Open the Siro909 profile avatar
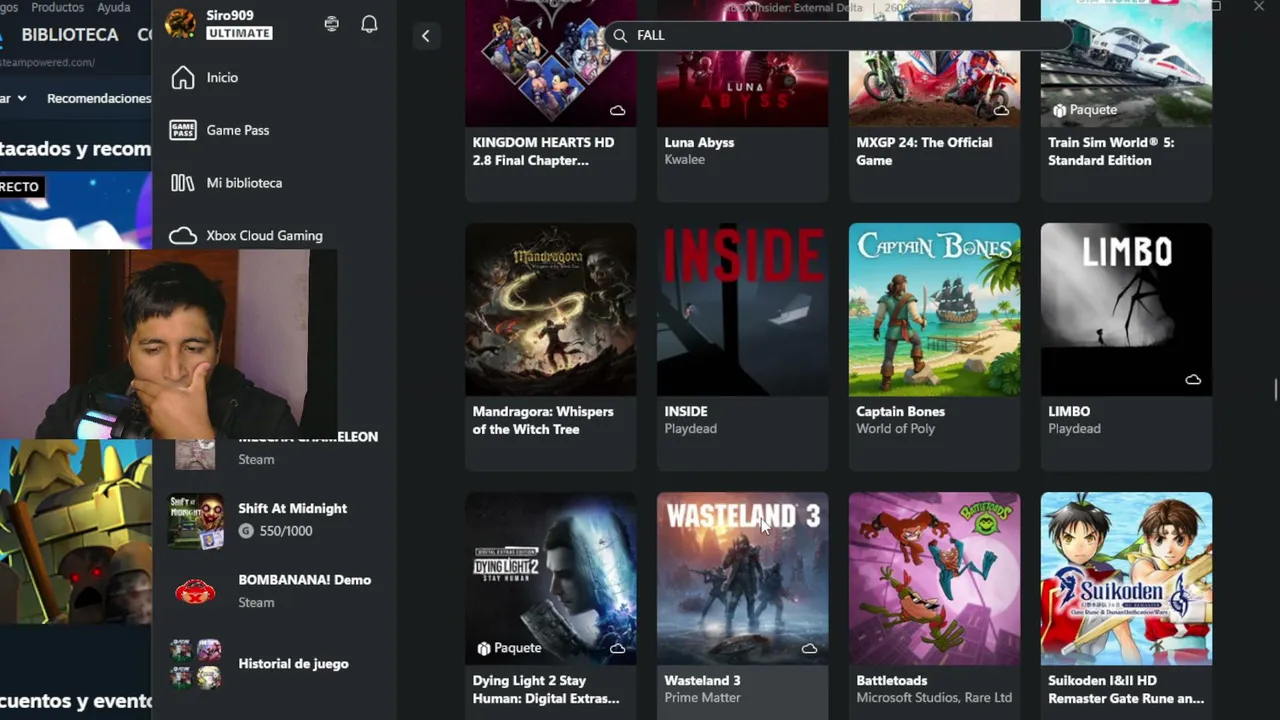 (x=181, y=24)
